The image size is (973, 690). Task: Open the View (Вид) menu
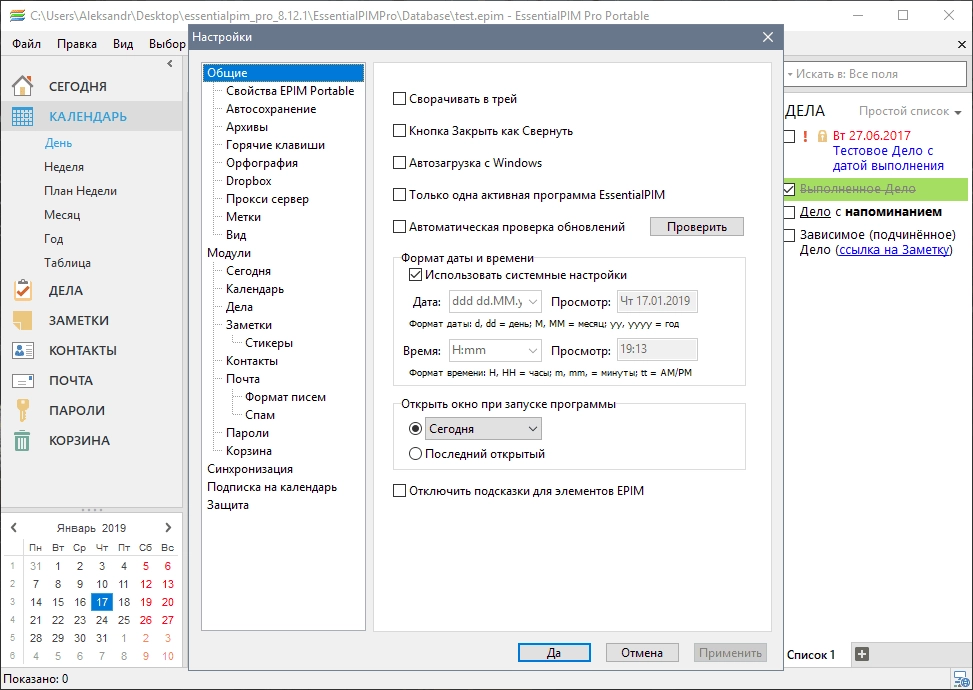coord(123,43)
